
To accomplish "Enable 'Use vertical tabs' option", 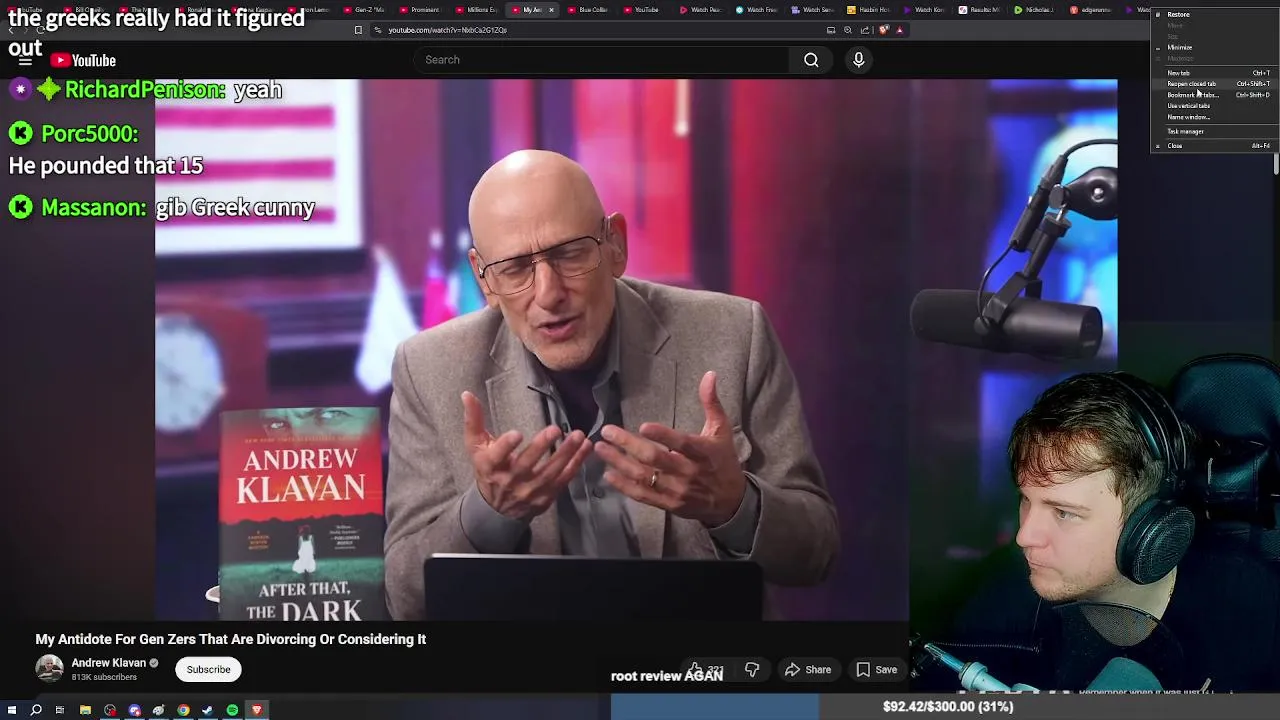I will [x=1213, y=106].
